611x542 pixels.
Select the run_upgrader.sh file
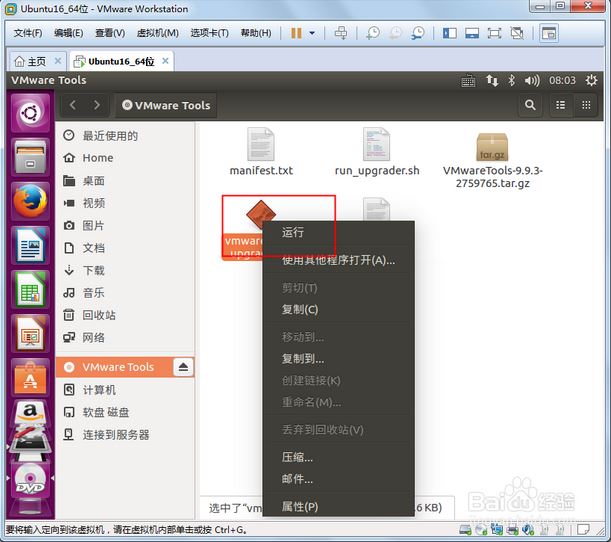pyautogui.click(x=377, y=152)
